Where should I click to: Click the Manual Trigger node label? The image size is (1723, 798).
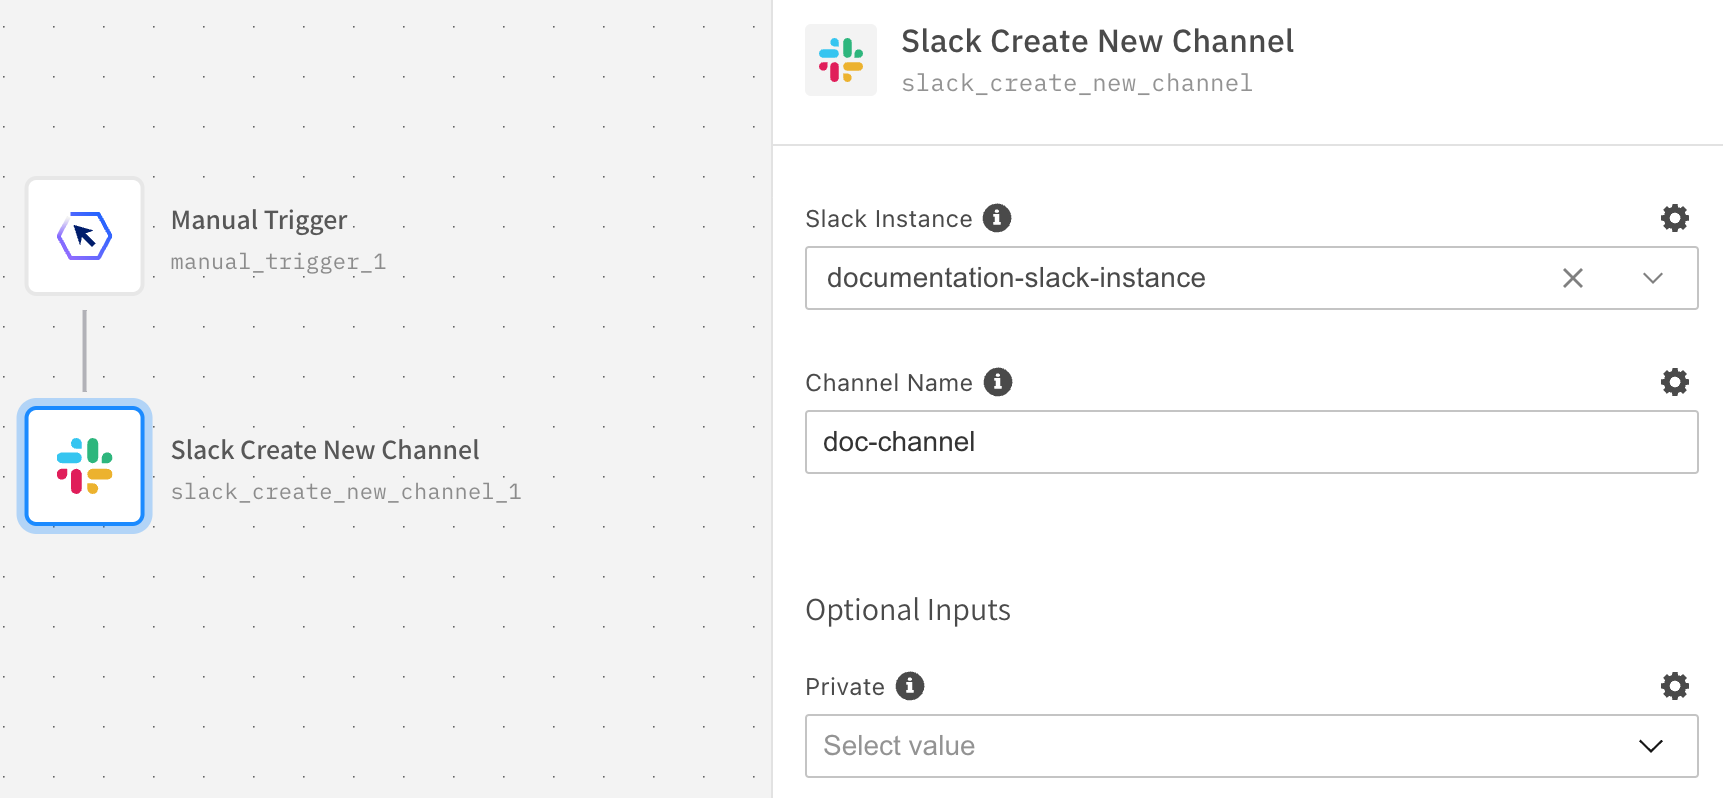(259, 220)
